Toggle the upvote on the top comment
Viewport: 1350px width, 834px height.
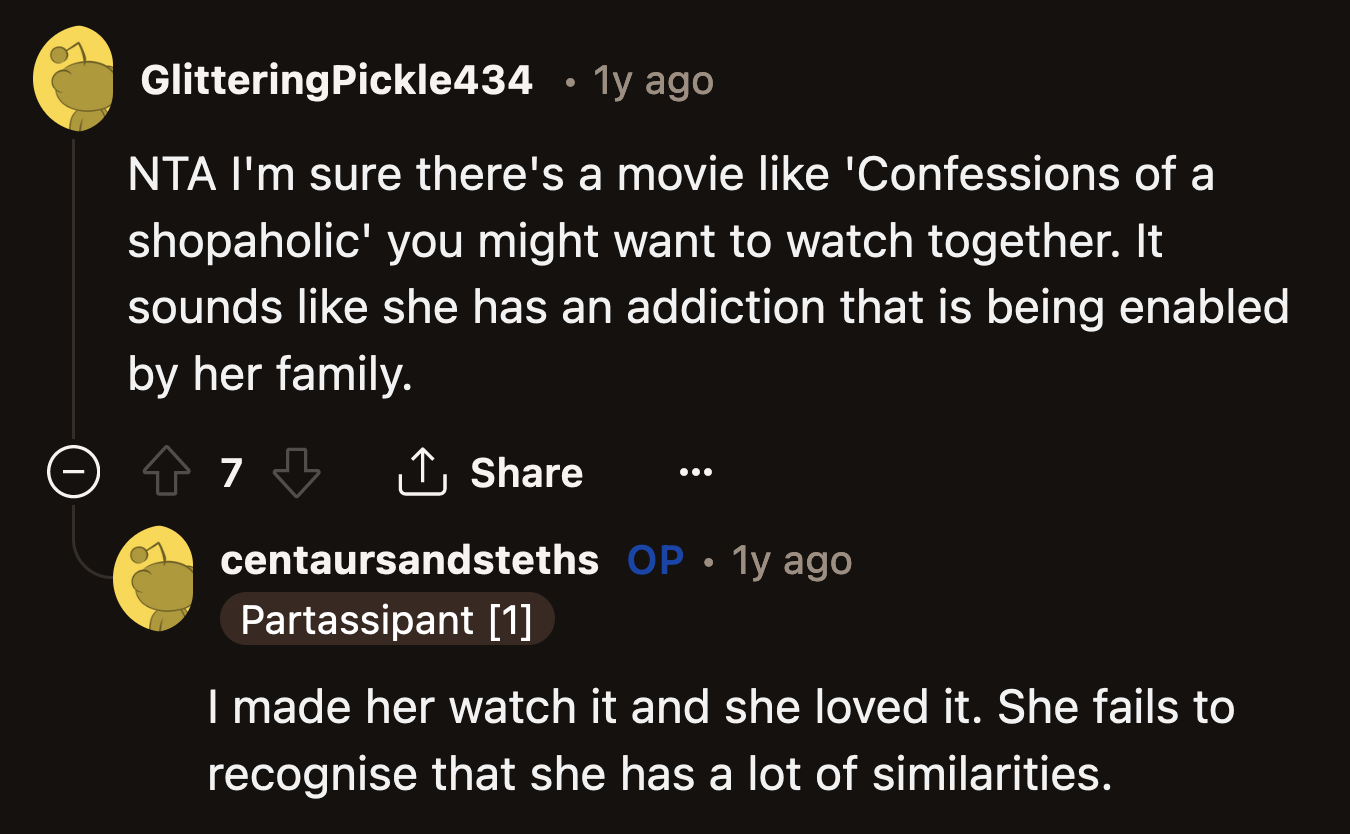click(167, 472)
